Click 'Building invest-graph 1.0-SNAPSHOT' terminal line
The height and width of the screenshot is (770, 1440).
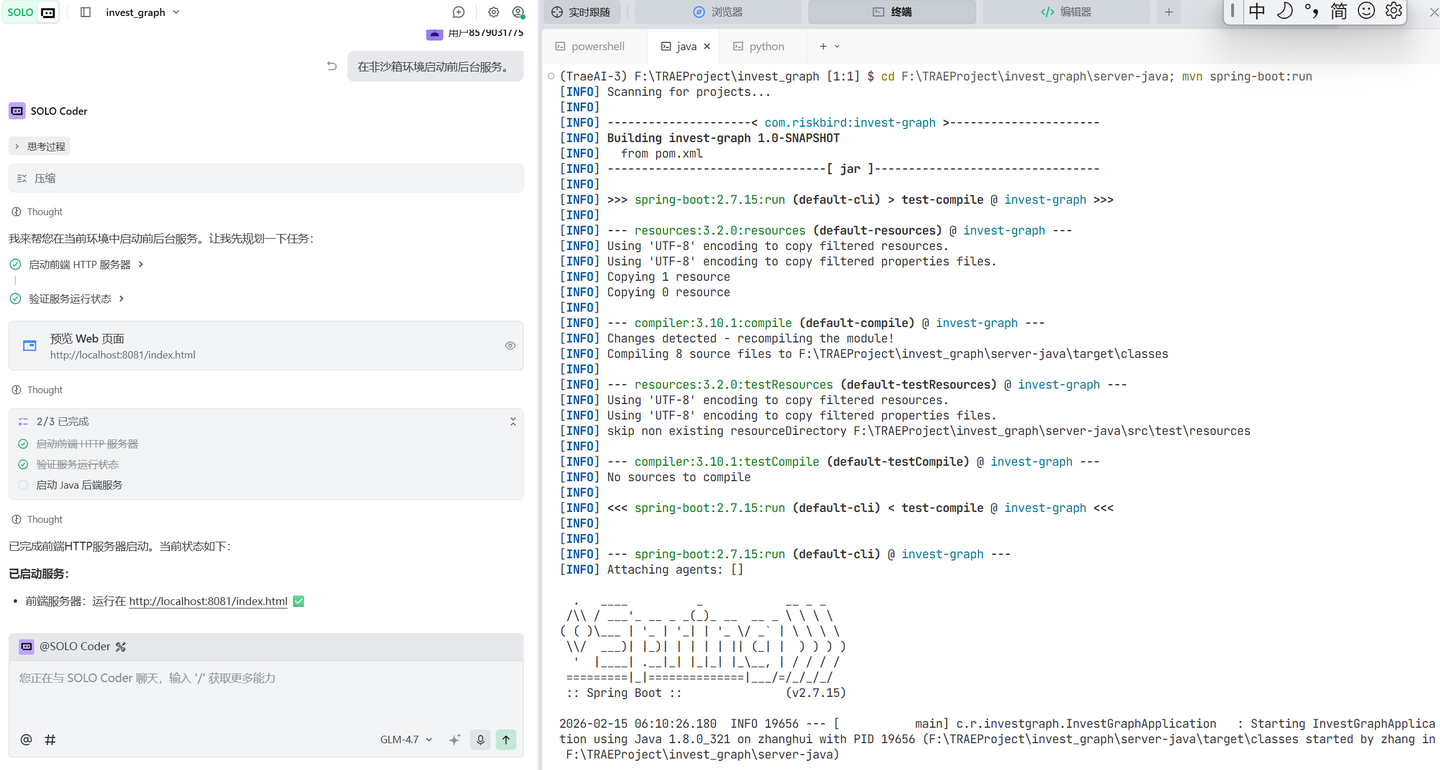click(x=723, y=138)
